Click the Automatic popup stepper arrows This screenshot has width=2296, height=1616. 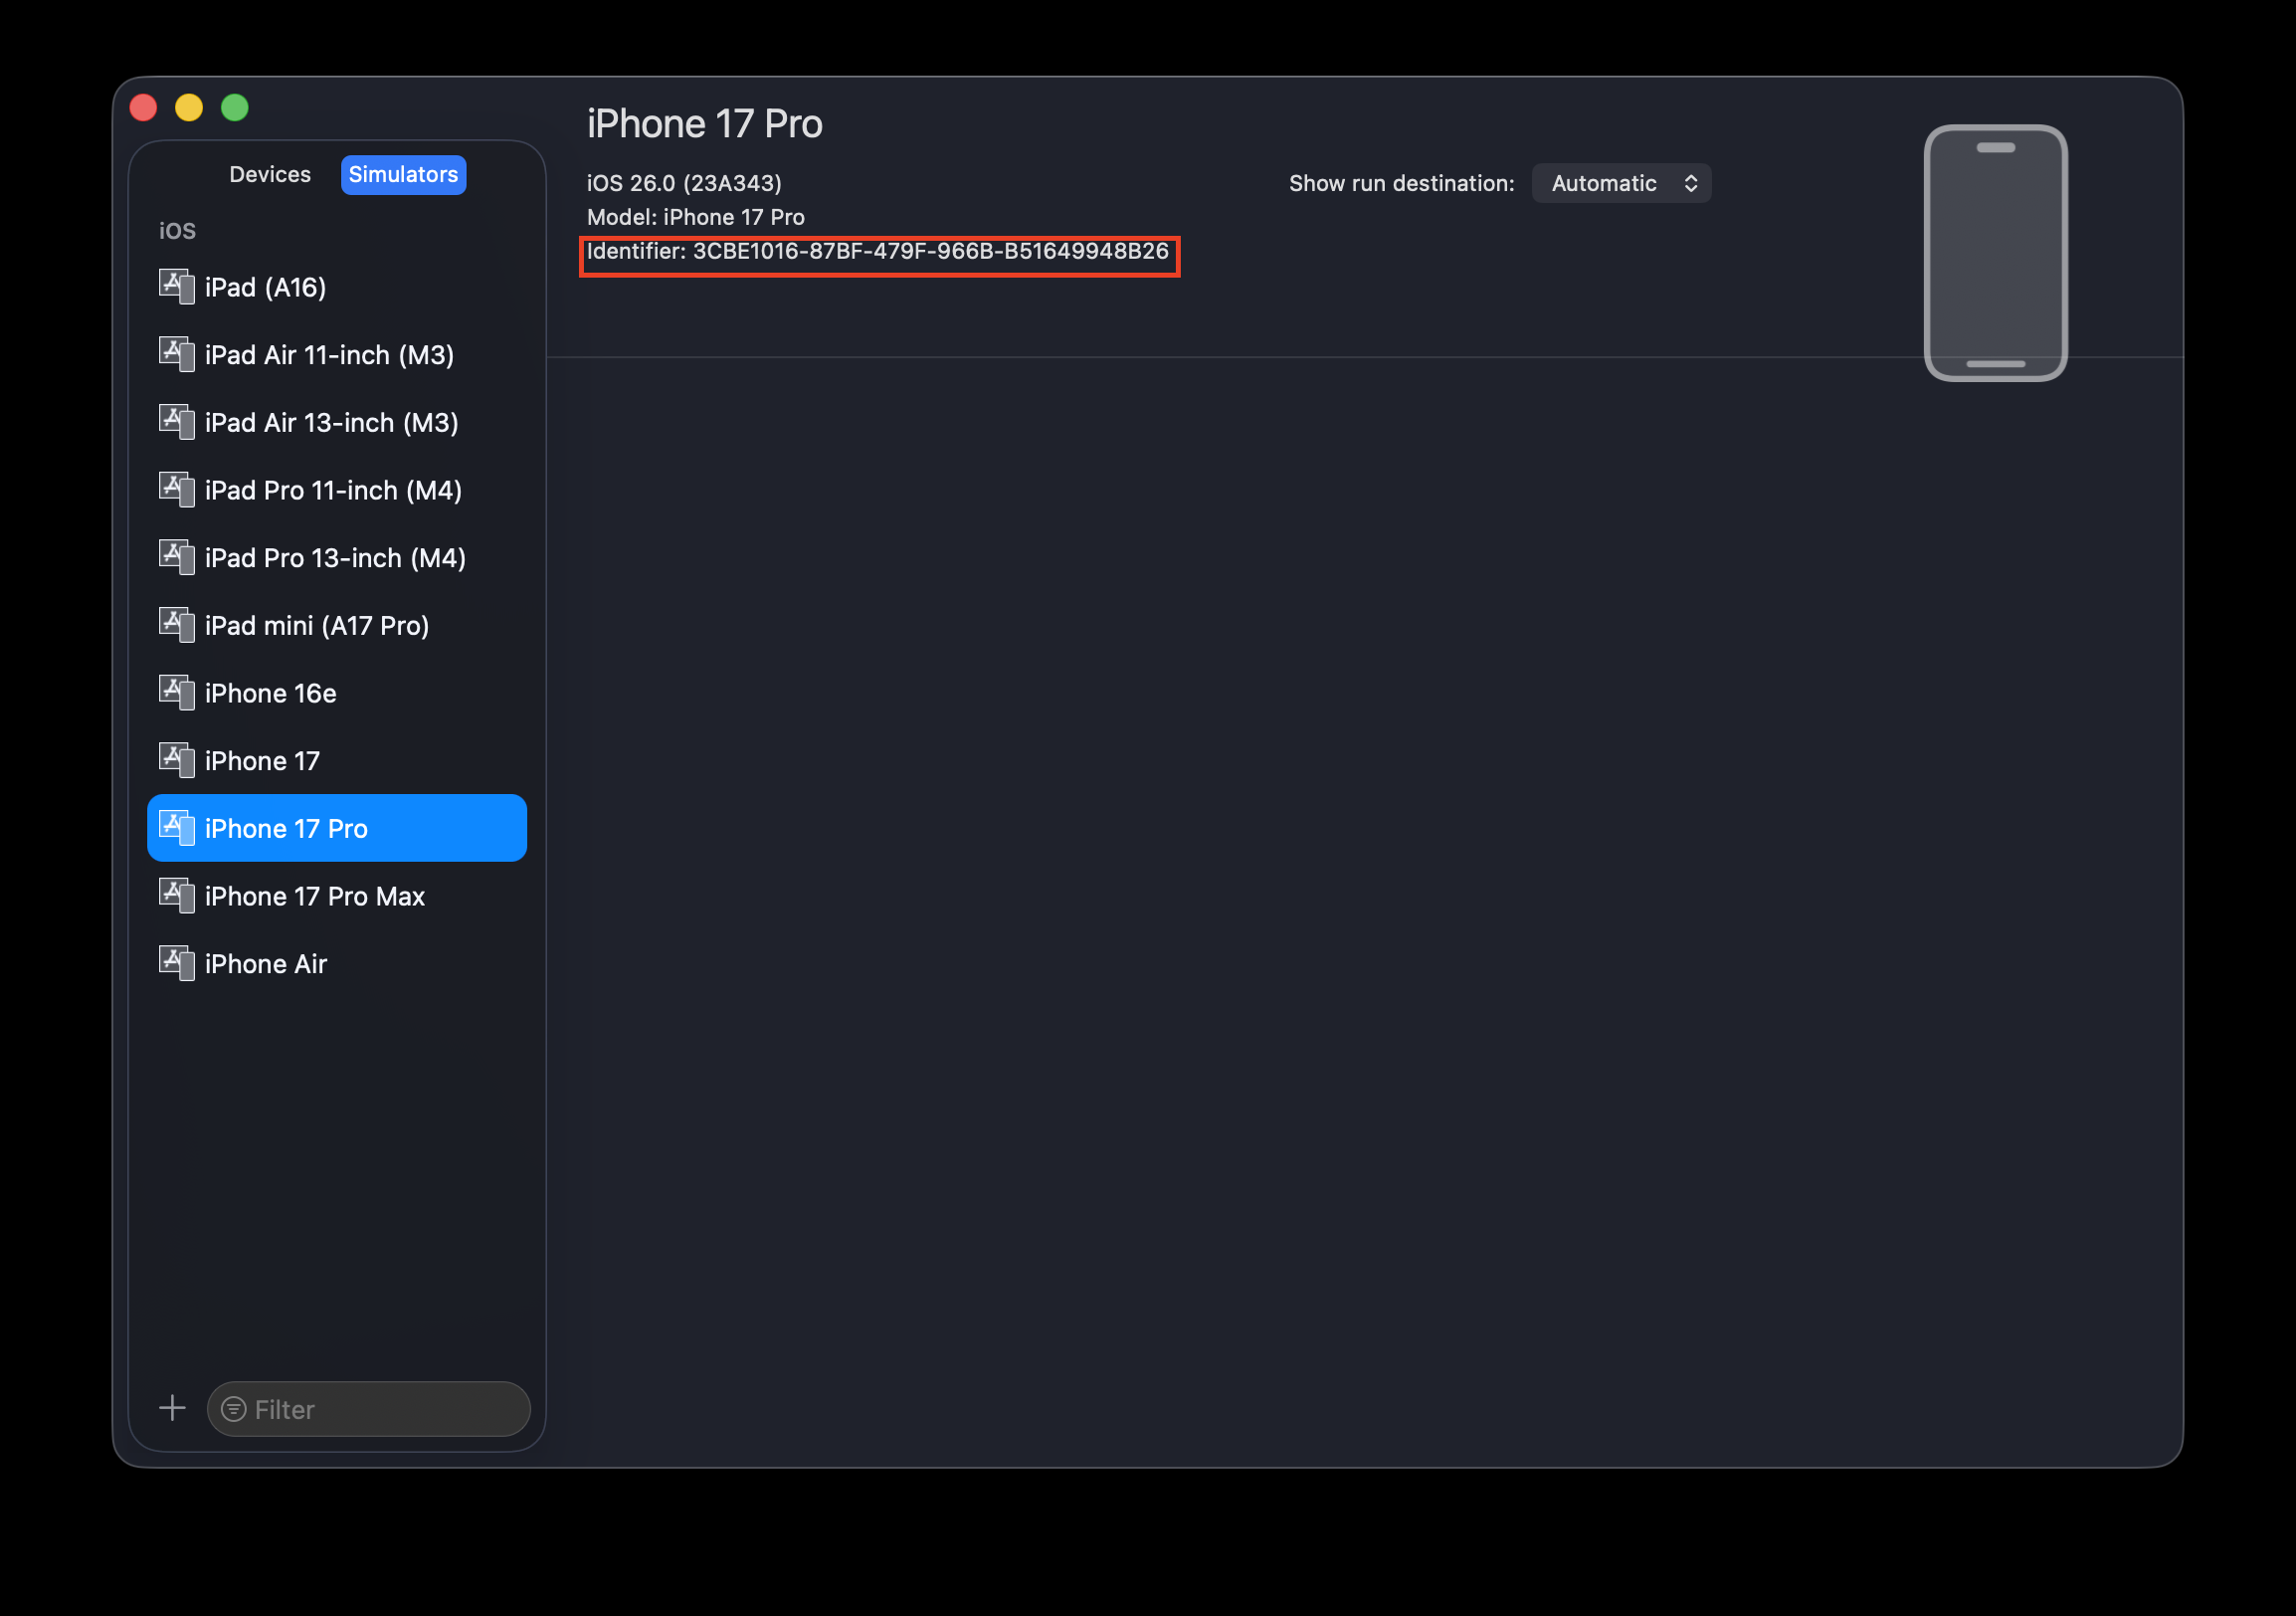click(1690, 183)
